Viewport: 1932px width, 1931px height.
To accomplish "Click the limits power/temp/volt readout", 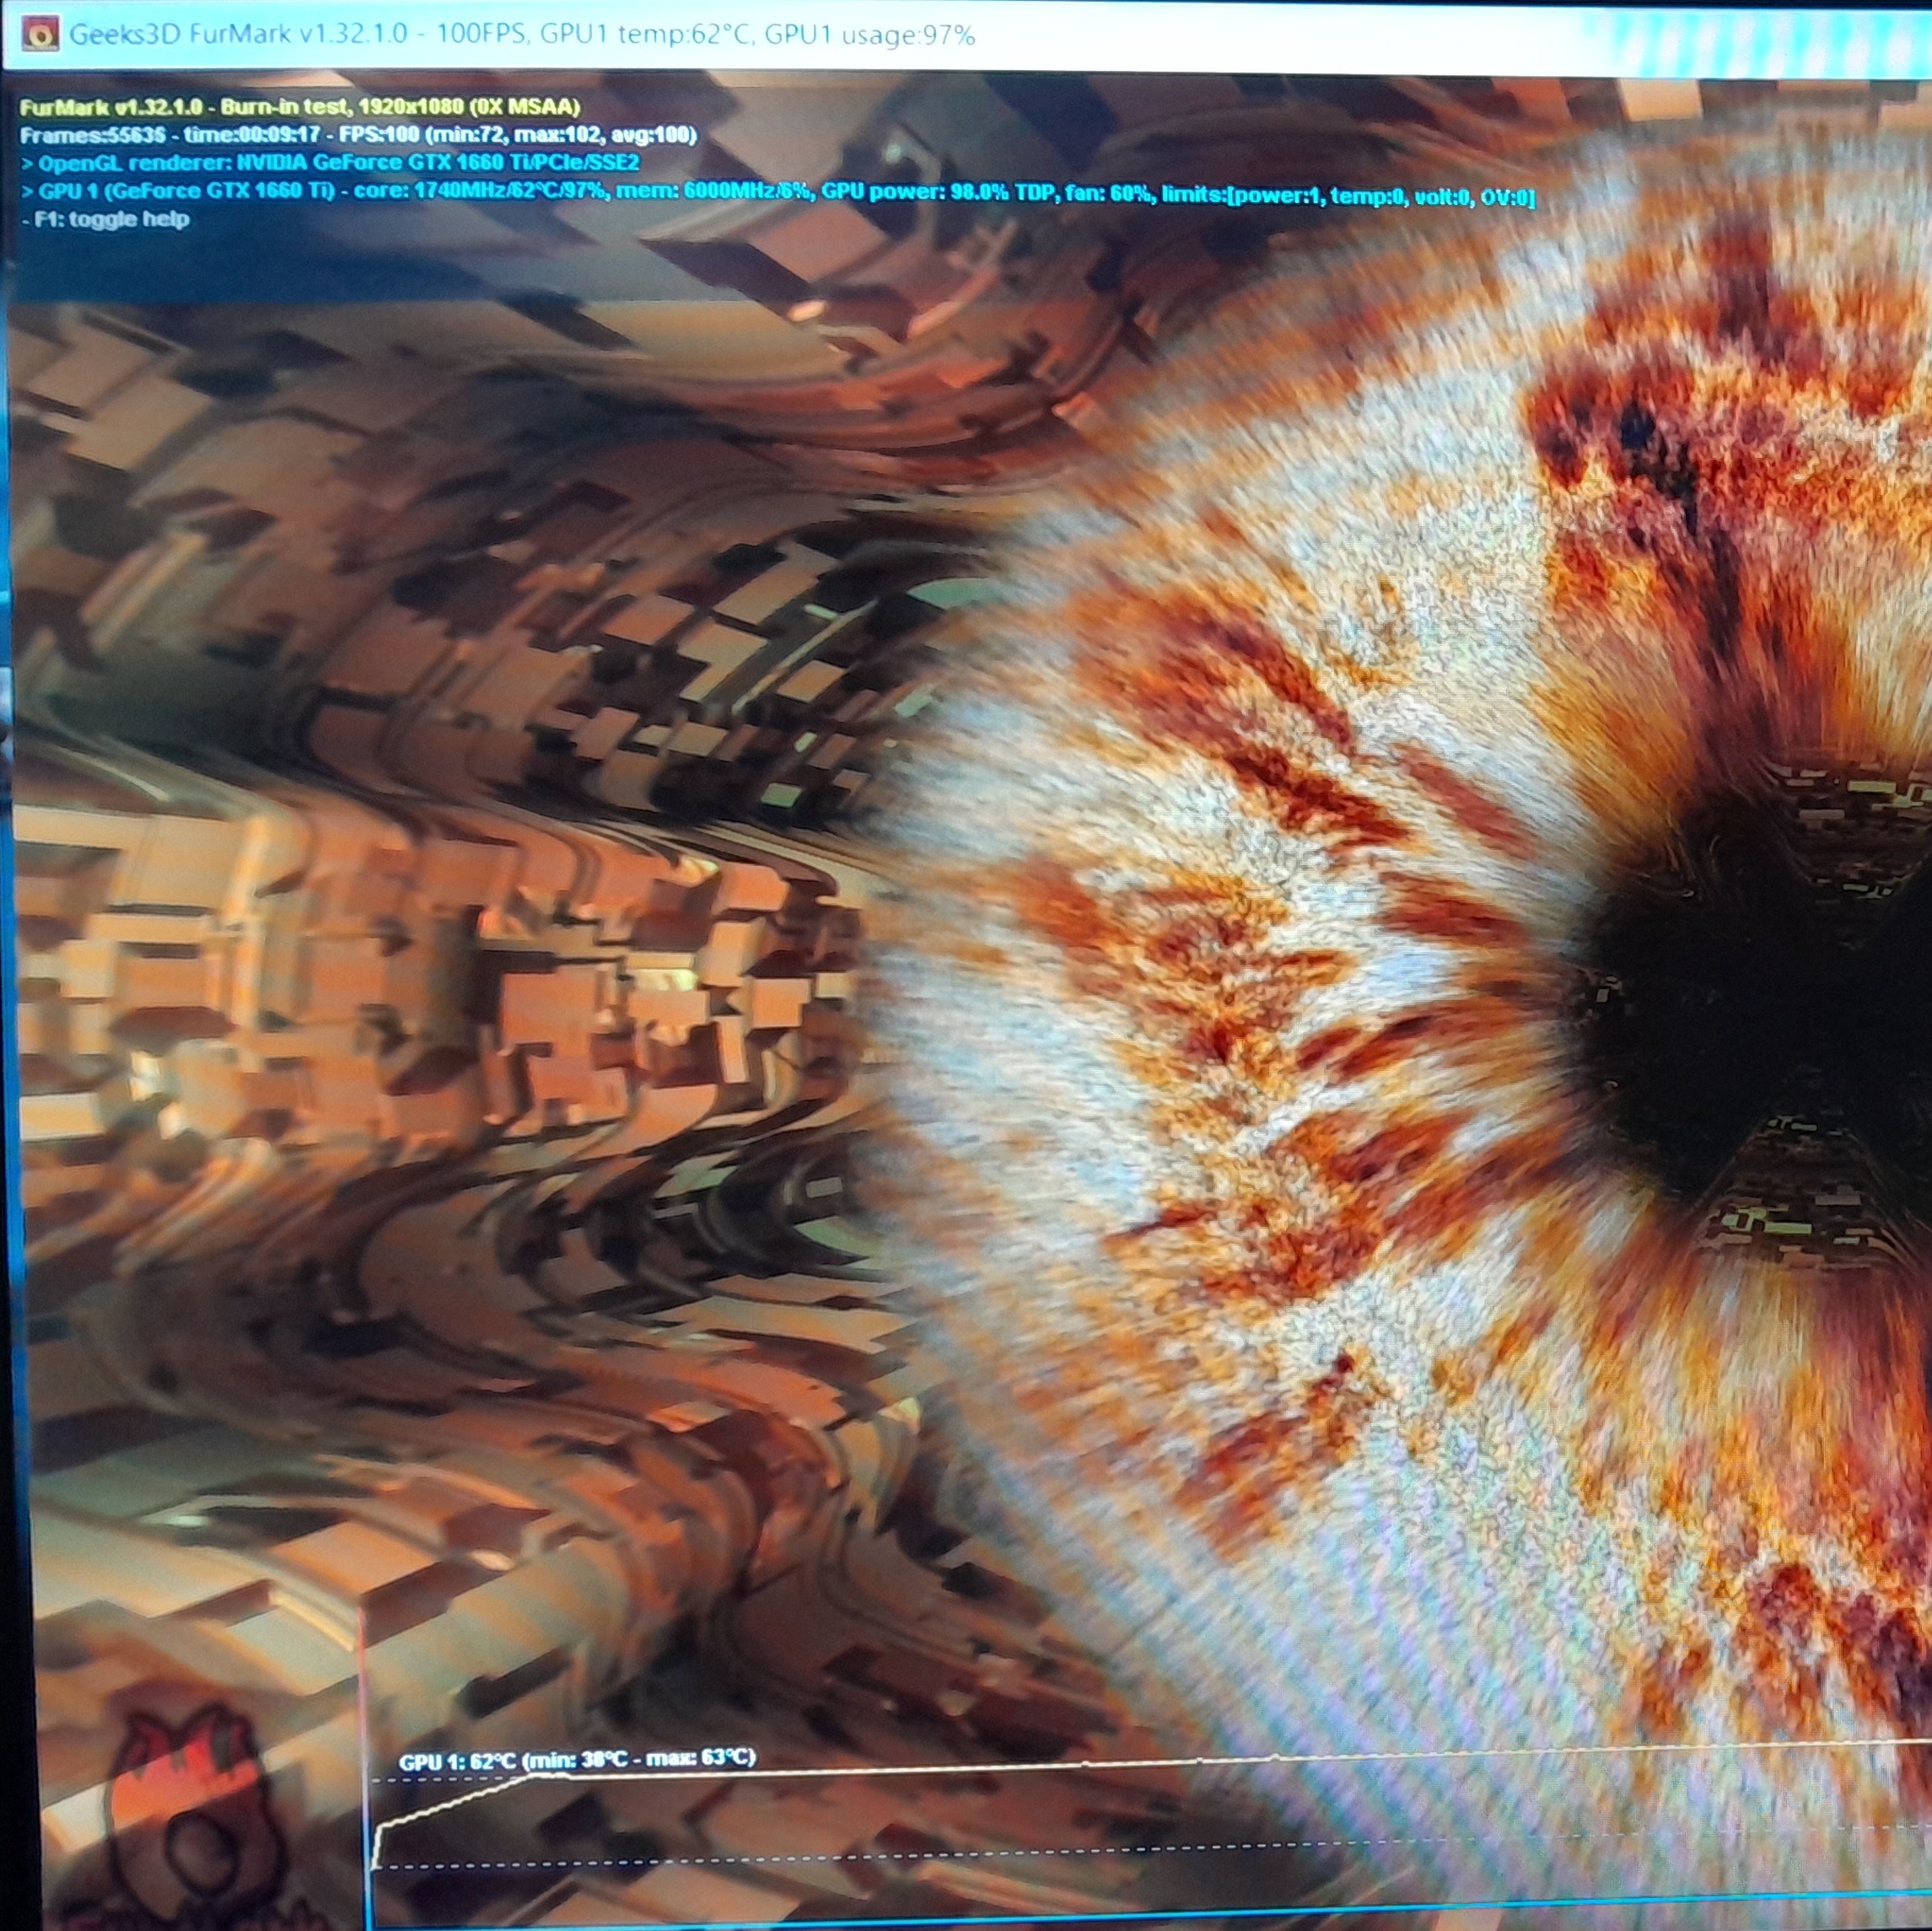I will pyautogui.click(x=1346, y=195).
